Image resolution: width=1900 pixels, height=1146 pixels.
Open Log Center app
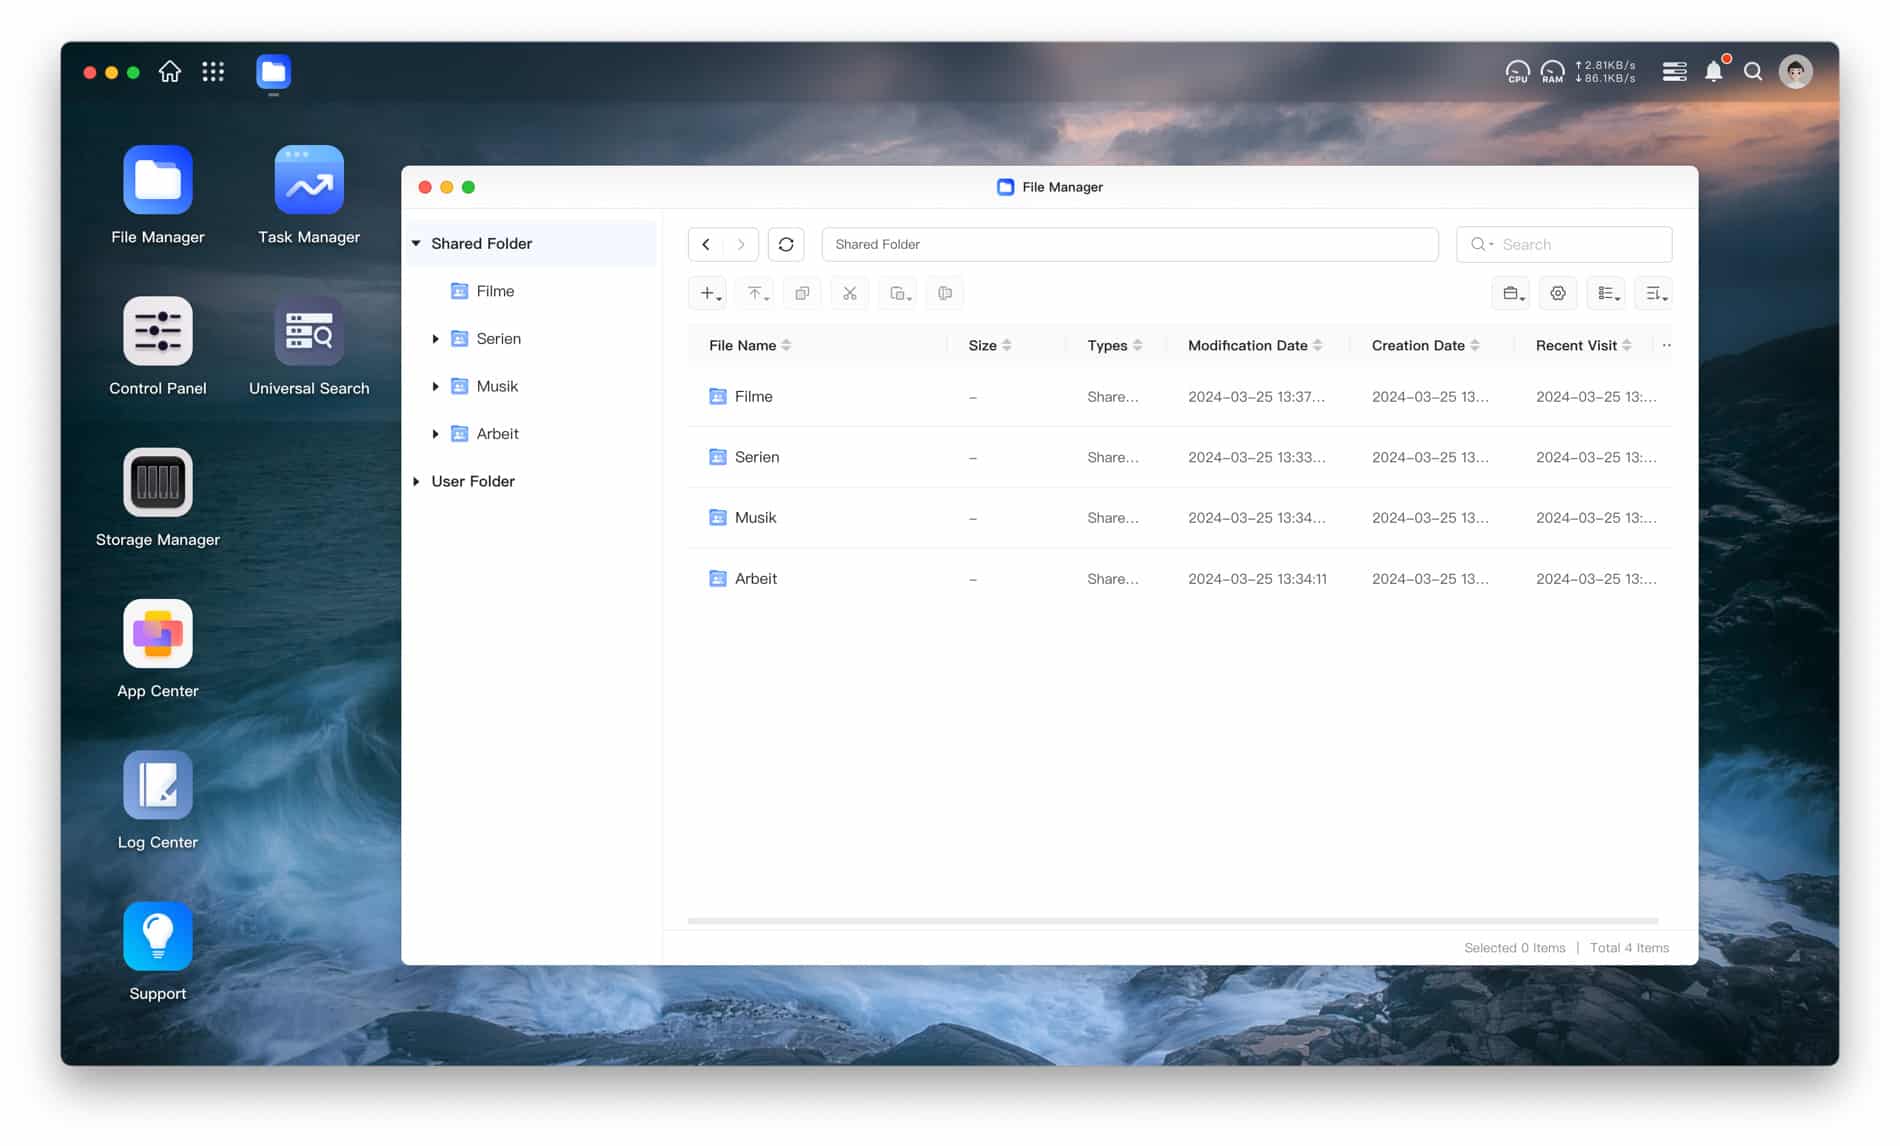pyautogui.click(x=157, y=785)
